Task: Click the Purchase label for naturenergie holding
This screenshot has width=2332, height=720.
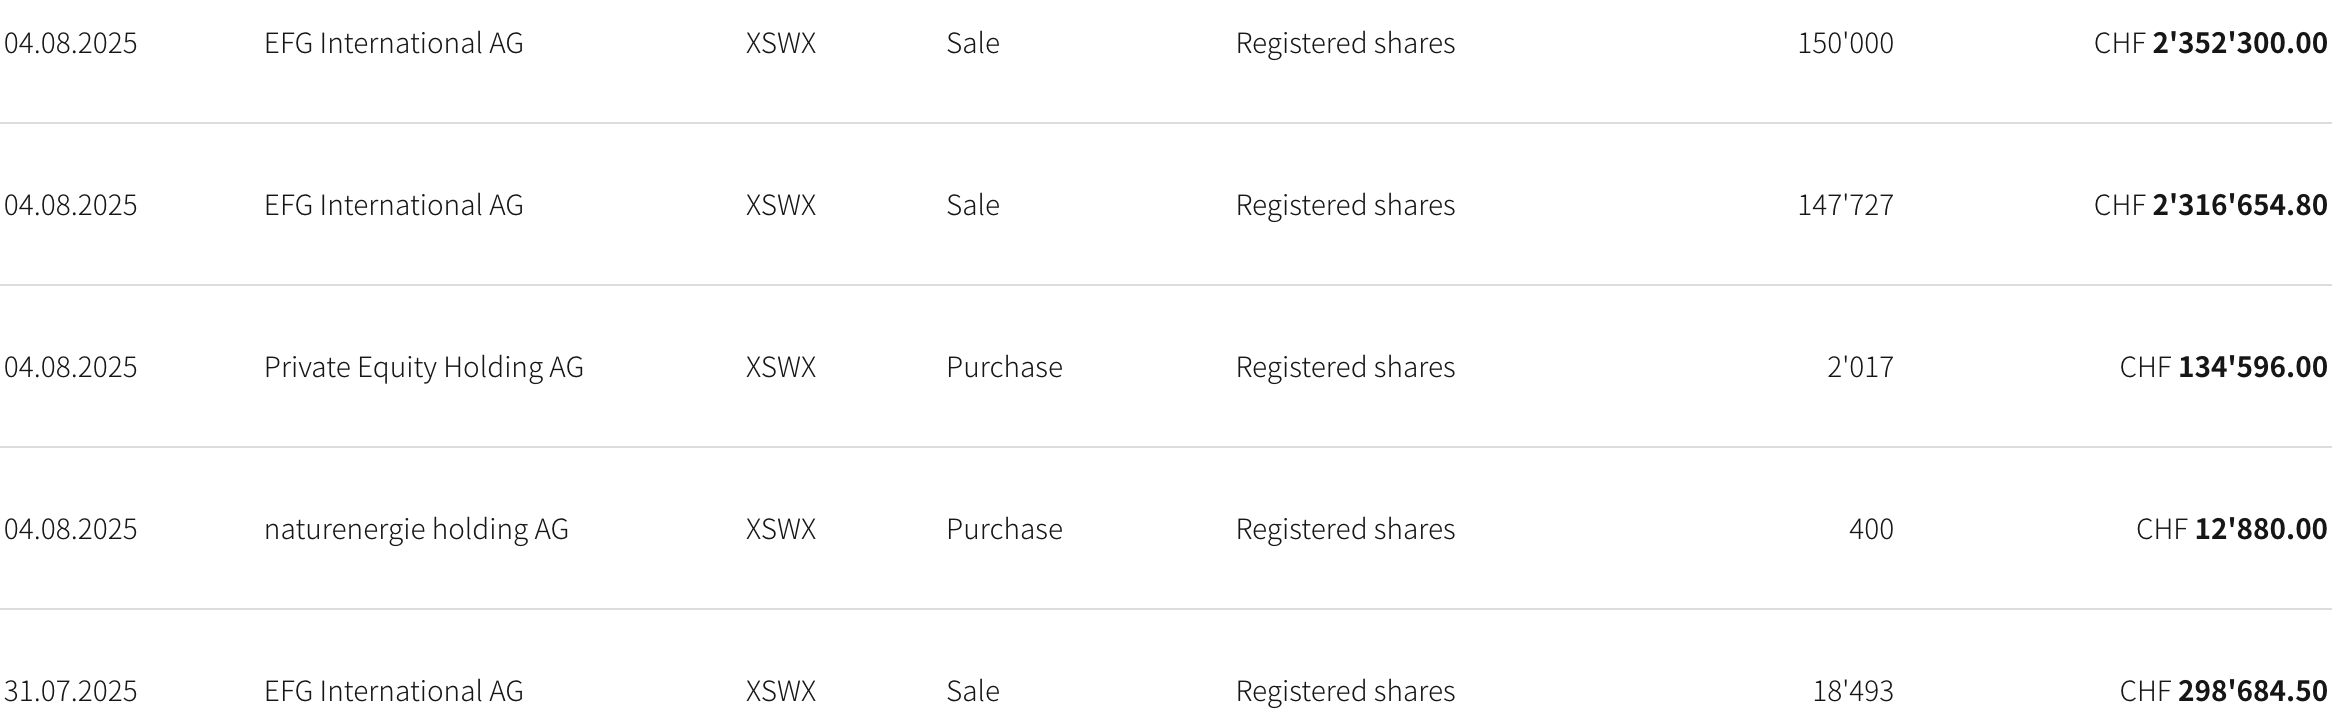Action: point(1004,529)
